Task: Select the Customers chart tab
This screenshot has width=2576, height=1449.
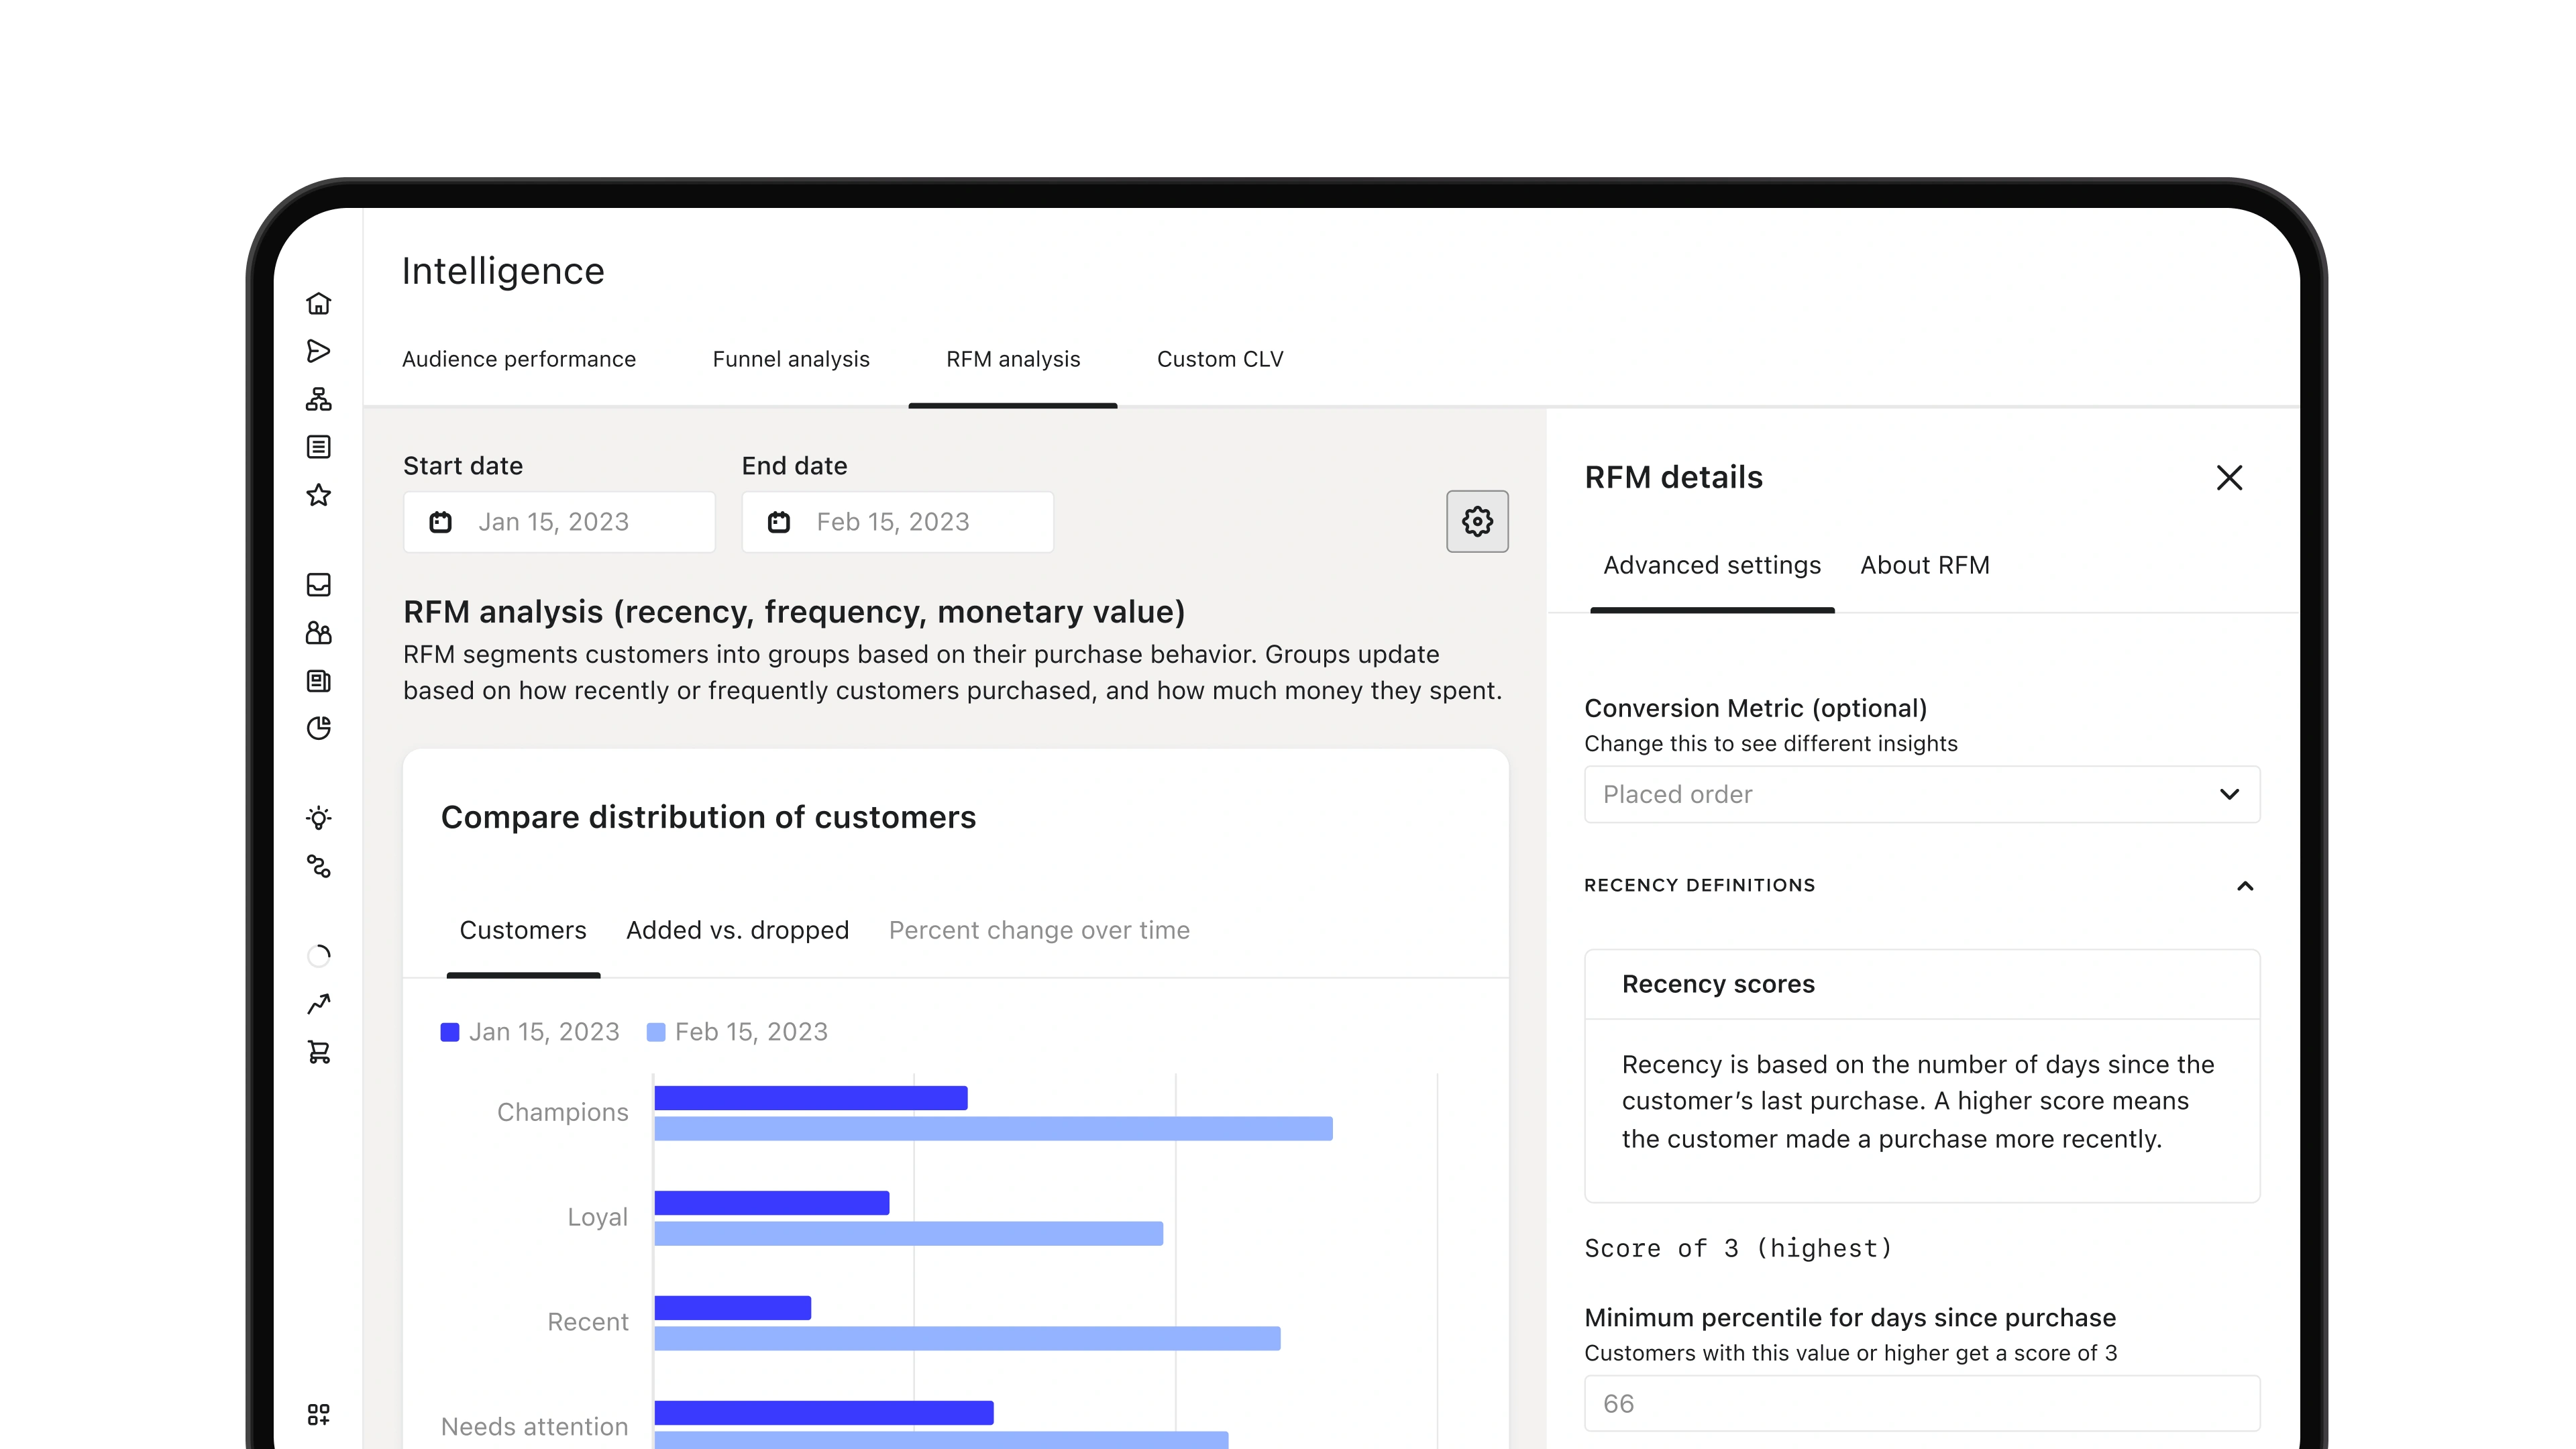Action: 523,930
